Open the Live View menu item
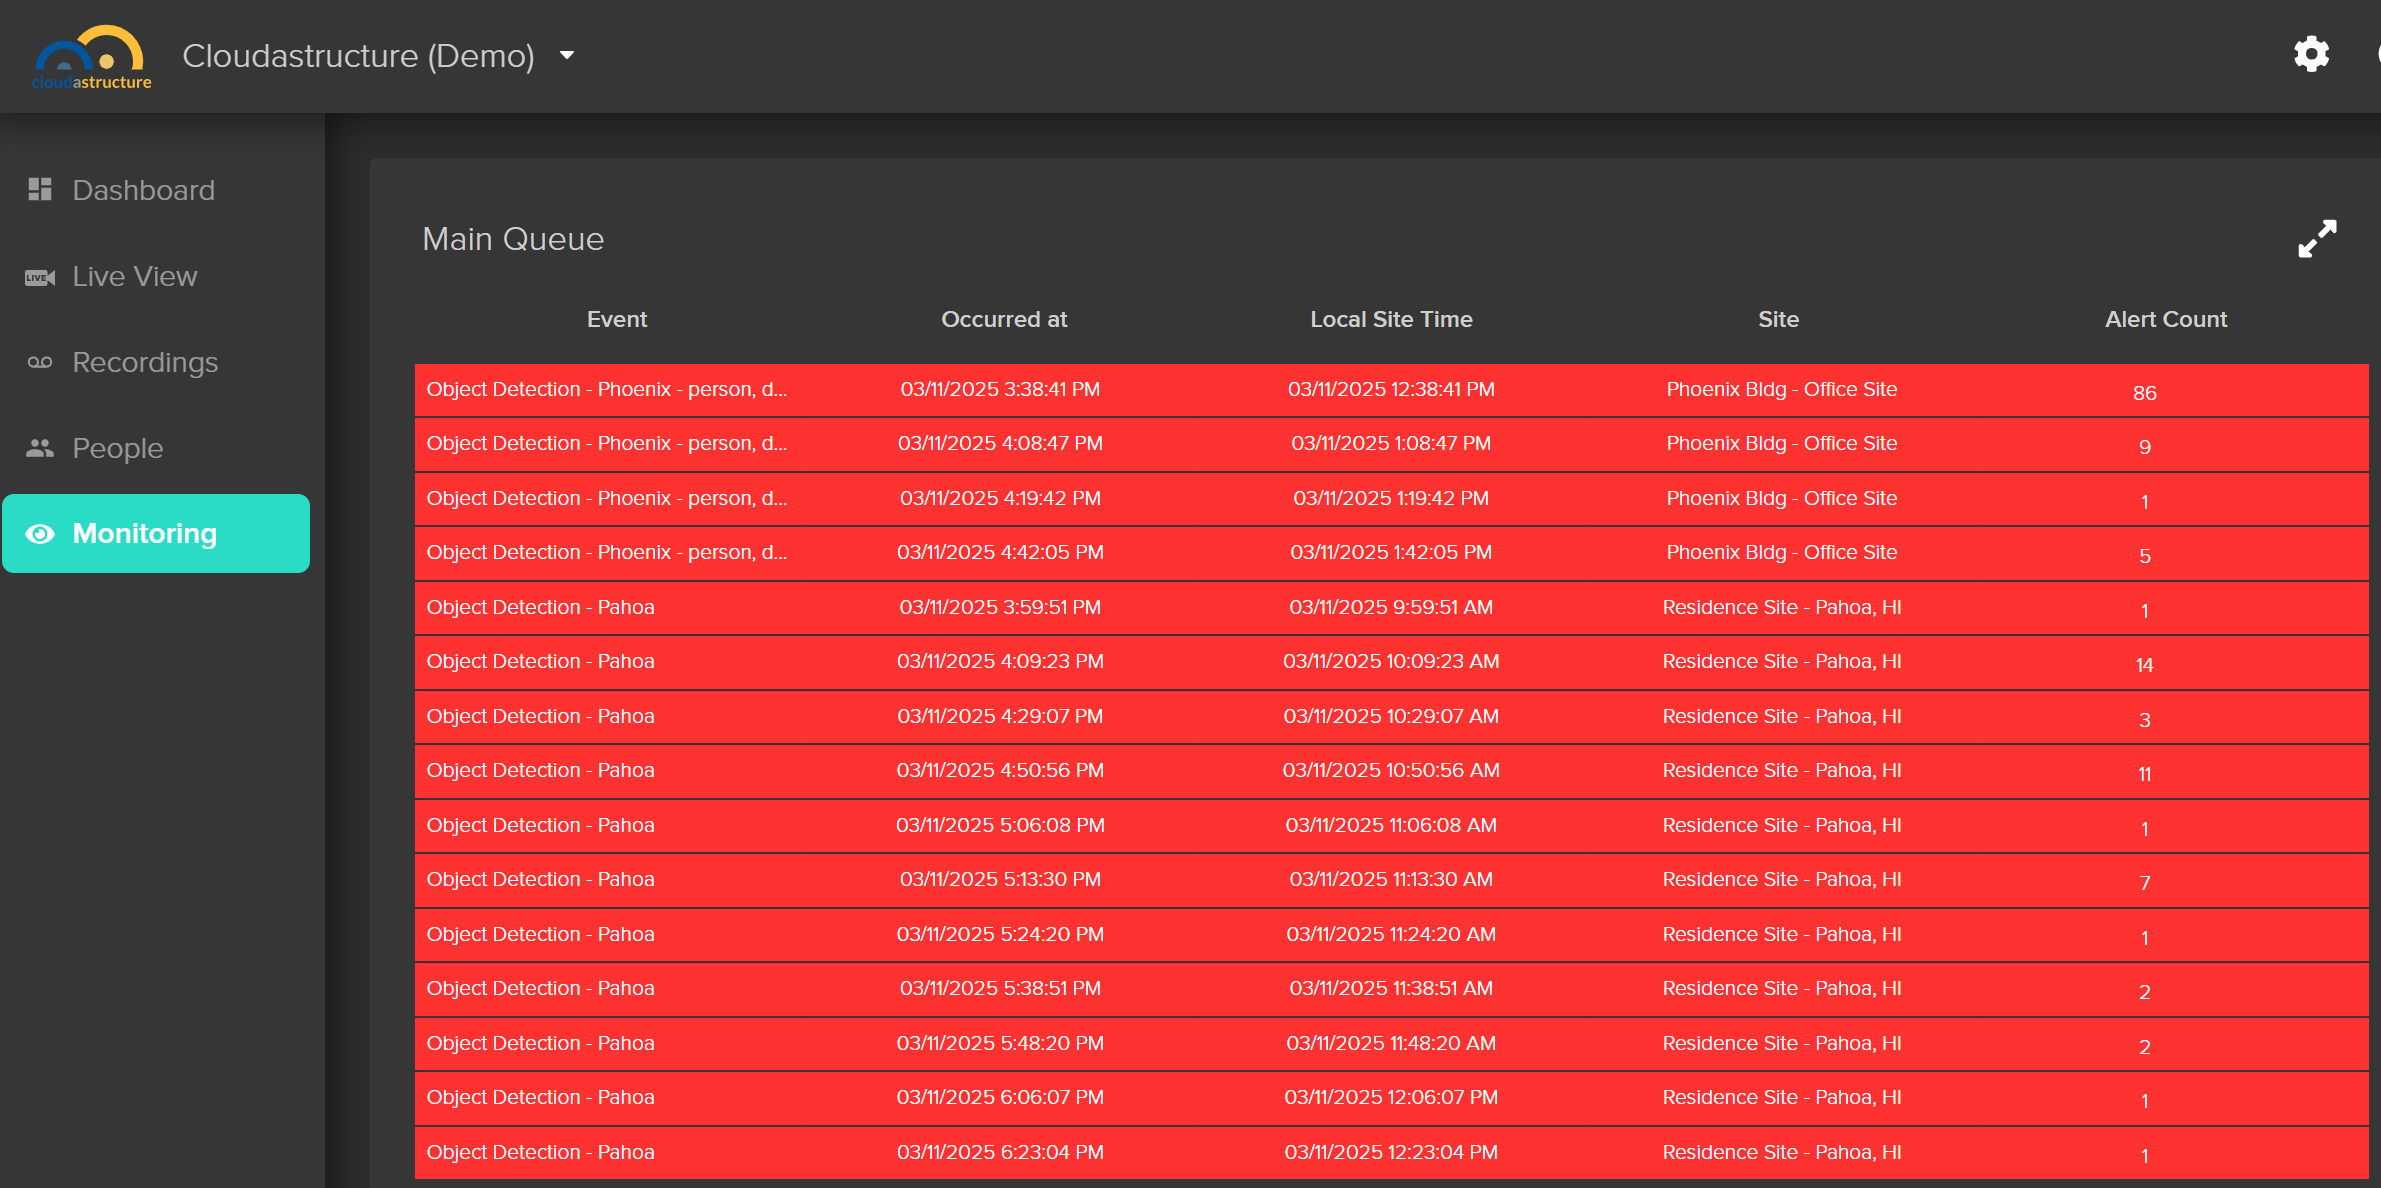The image size is (2381, 1188). click(134, 276)
